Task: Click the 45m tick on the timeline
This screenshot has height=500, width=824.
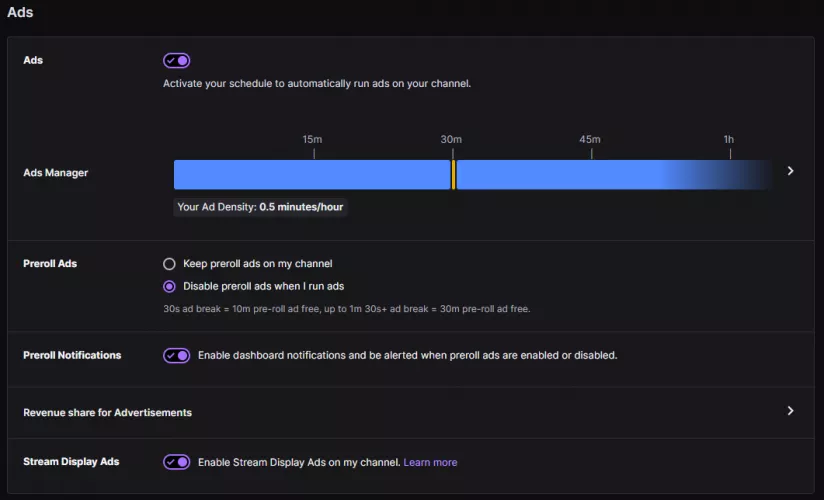Action: (591, 153)
